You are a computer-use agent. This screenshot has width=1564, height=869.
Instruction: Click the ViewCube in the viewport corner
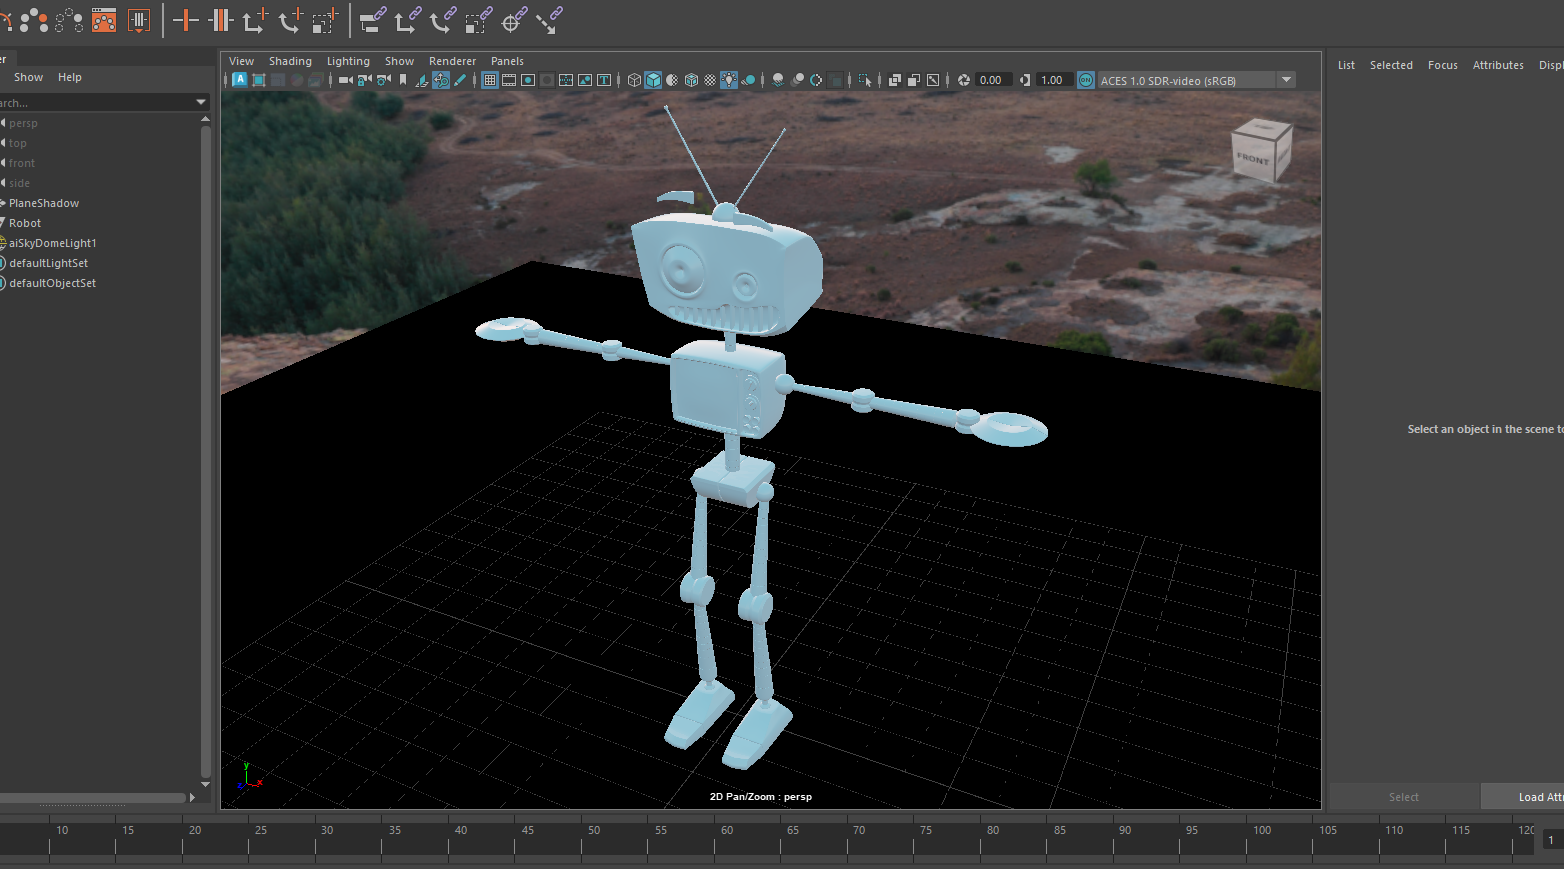click(x=1261, y=150)
